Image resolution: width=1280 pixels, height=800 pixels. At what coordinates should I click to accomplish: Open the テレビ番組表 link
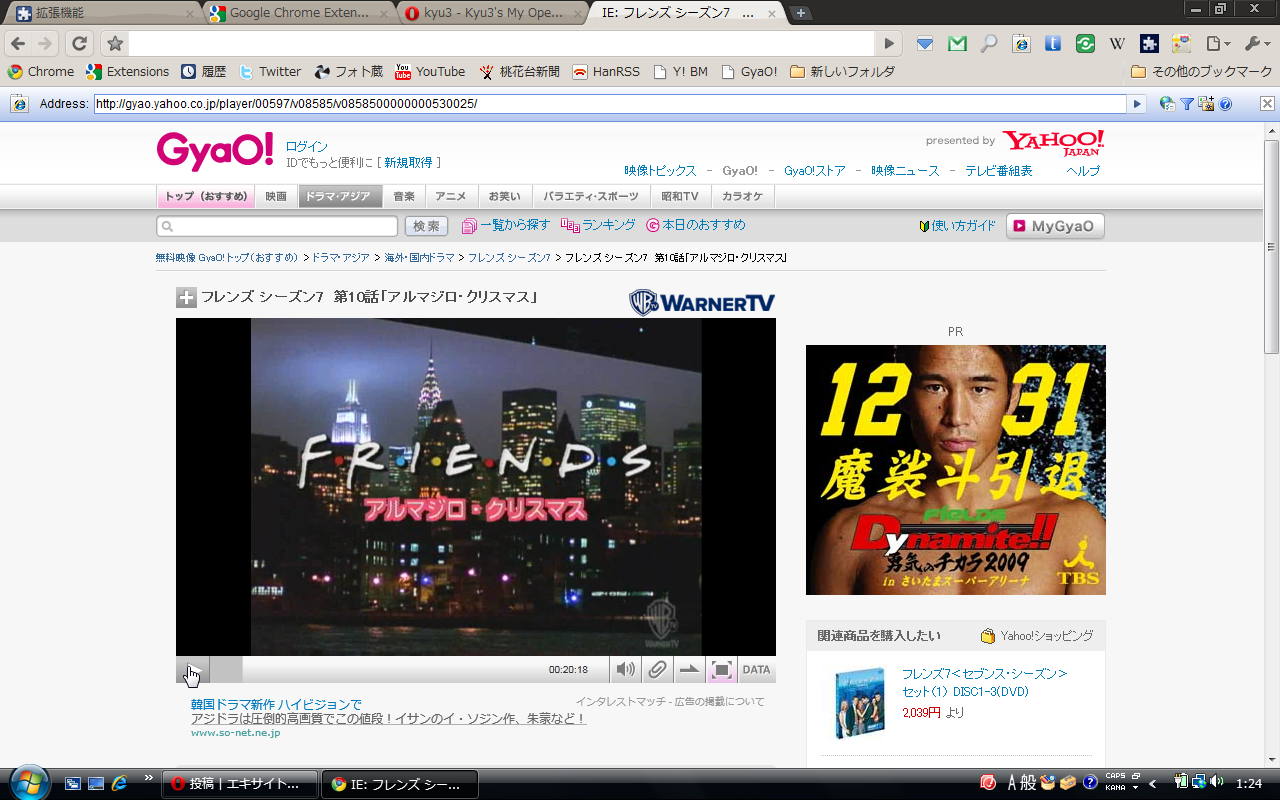pos(999,171)
